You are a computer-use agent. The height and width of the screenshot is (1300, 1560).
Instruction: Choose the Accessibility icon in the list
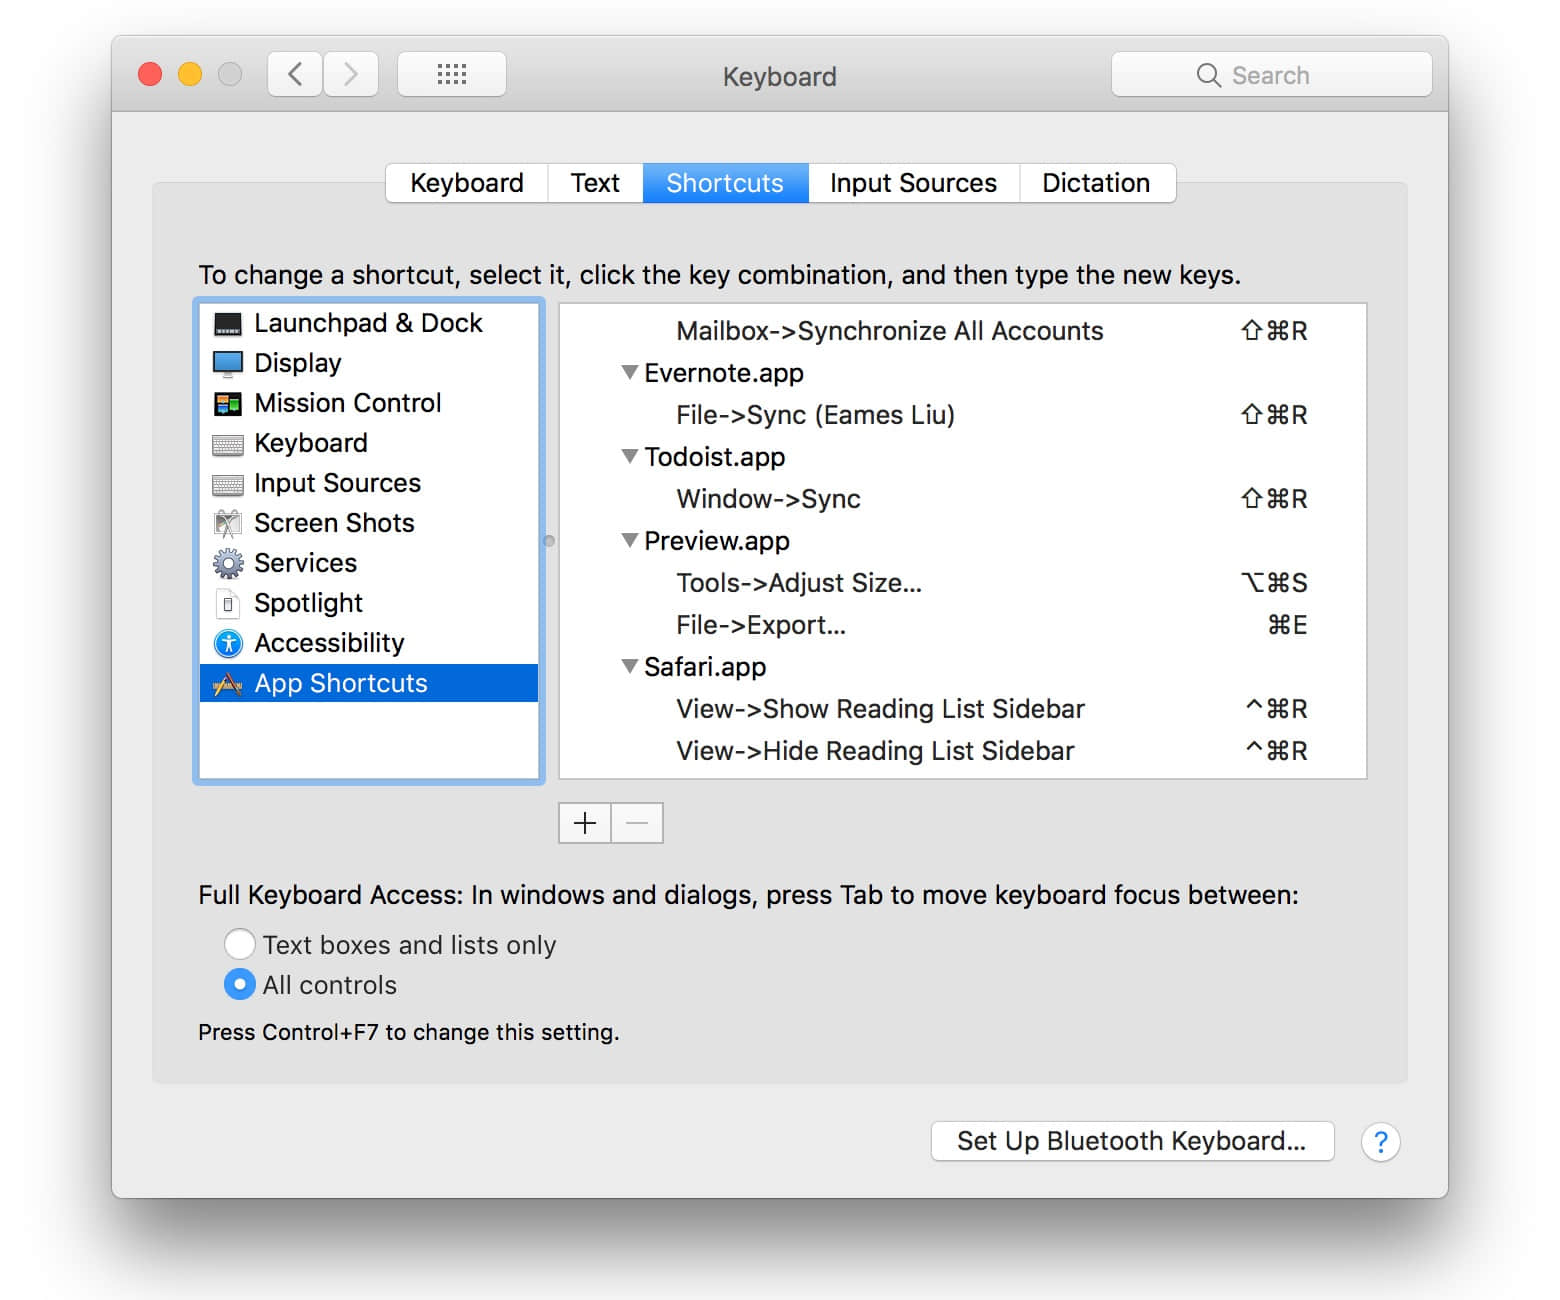click(x=228, y=643)
